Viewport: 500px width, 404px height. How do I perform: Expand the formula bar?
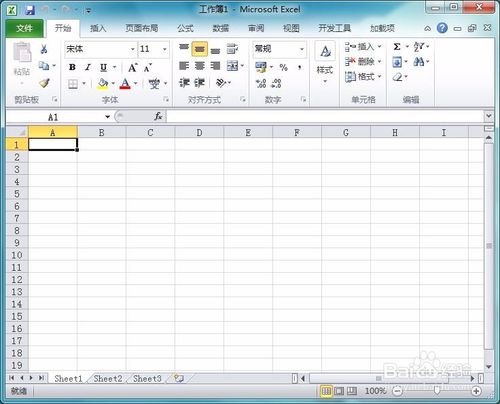tap(489, 116)
